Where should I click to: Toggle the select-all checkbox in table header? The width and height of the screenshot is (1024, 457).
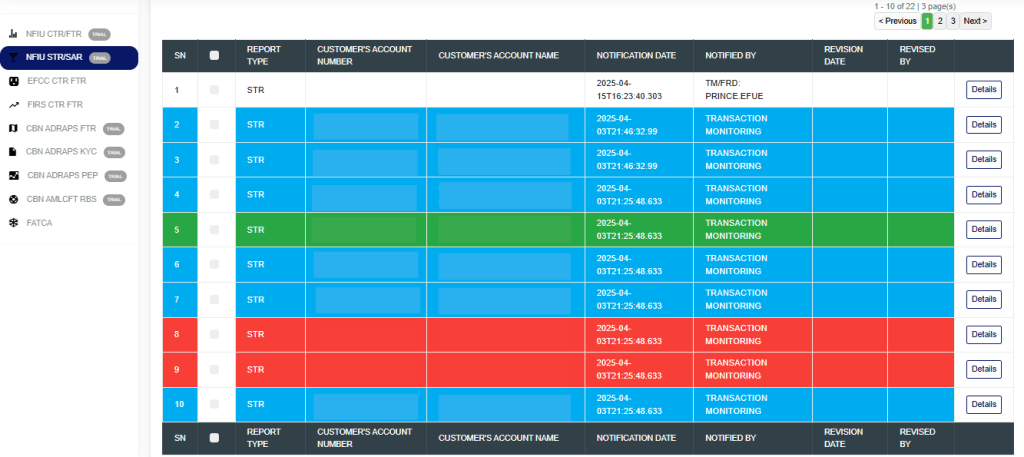[x=214, y=56]
